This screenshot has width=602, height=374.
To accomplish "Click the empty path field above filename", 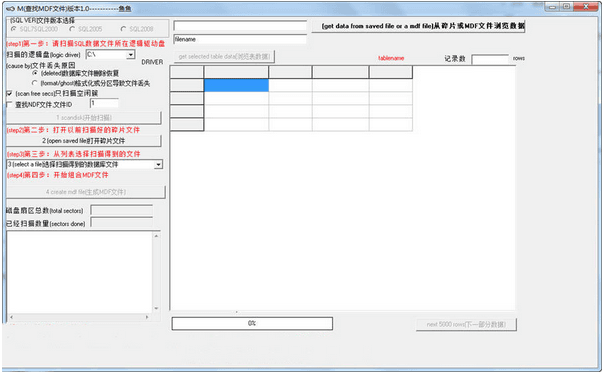I will pyautogui.click(x=240, y=26).
